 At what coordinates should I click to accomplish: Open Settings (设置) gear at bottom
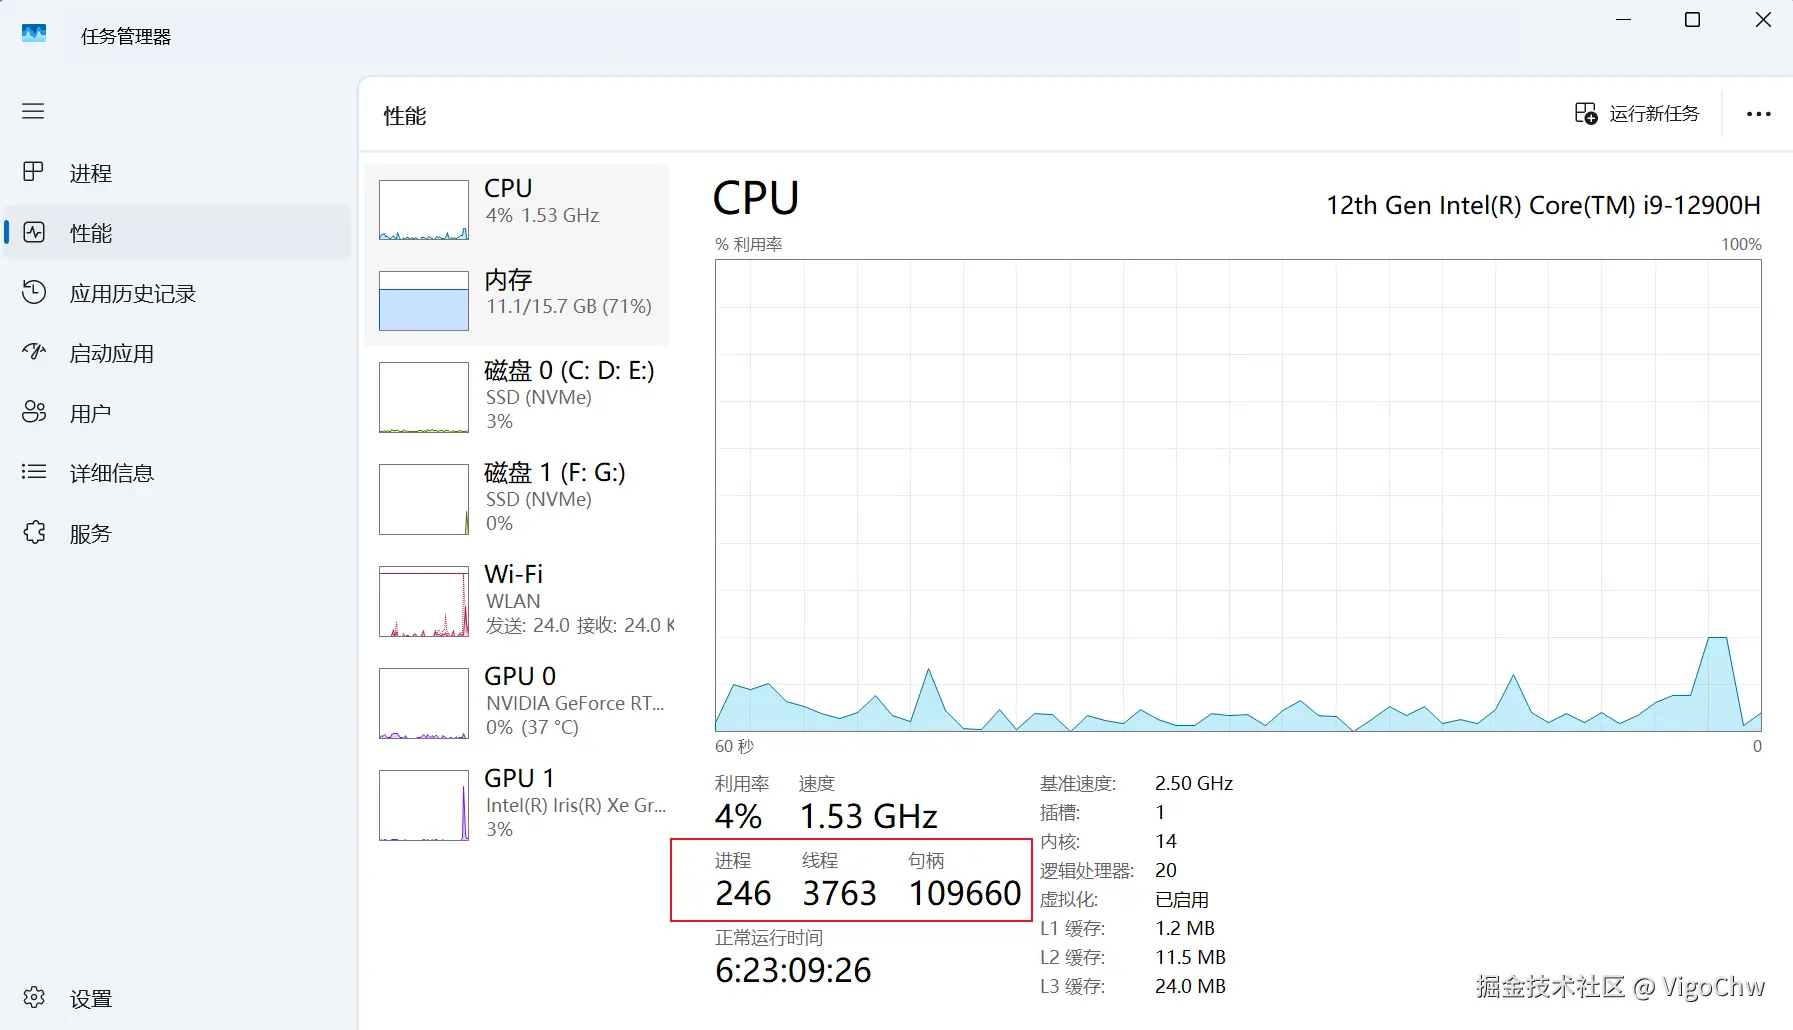34,997
